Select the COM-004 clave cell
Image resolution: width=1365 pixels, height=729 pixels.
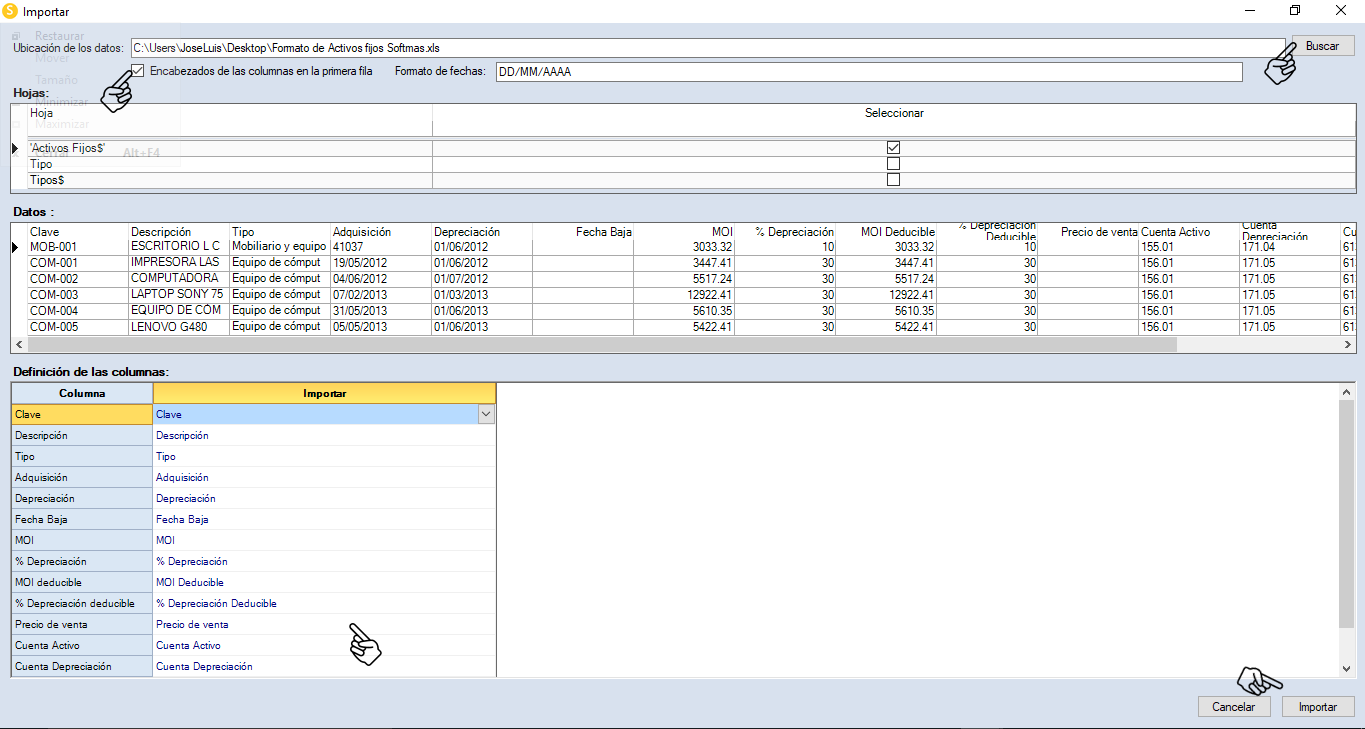(78, 310)
